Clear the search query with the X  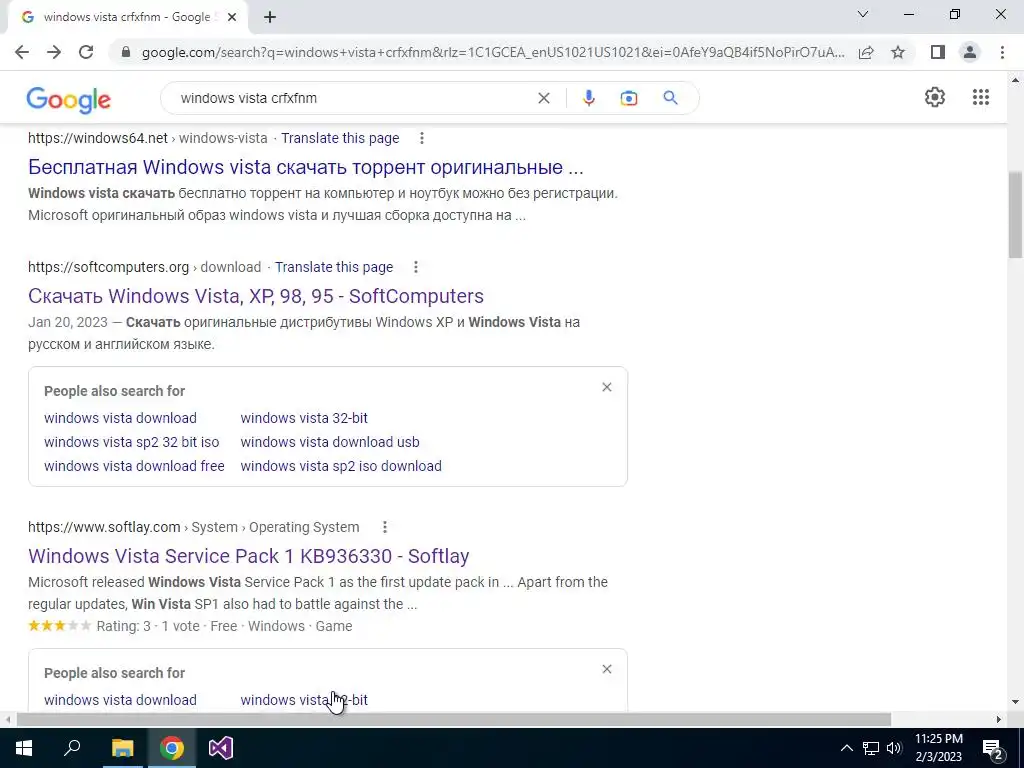tap(543, 98)
